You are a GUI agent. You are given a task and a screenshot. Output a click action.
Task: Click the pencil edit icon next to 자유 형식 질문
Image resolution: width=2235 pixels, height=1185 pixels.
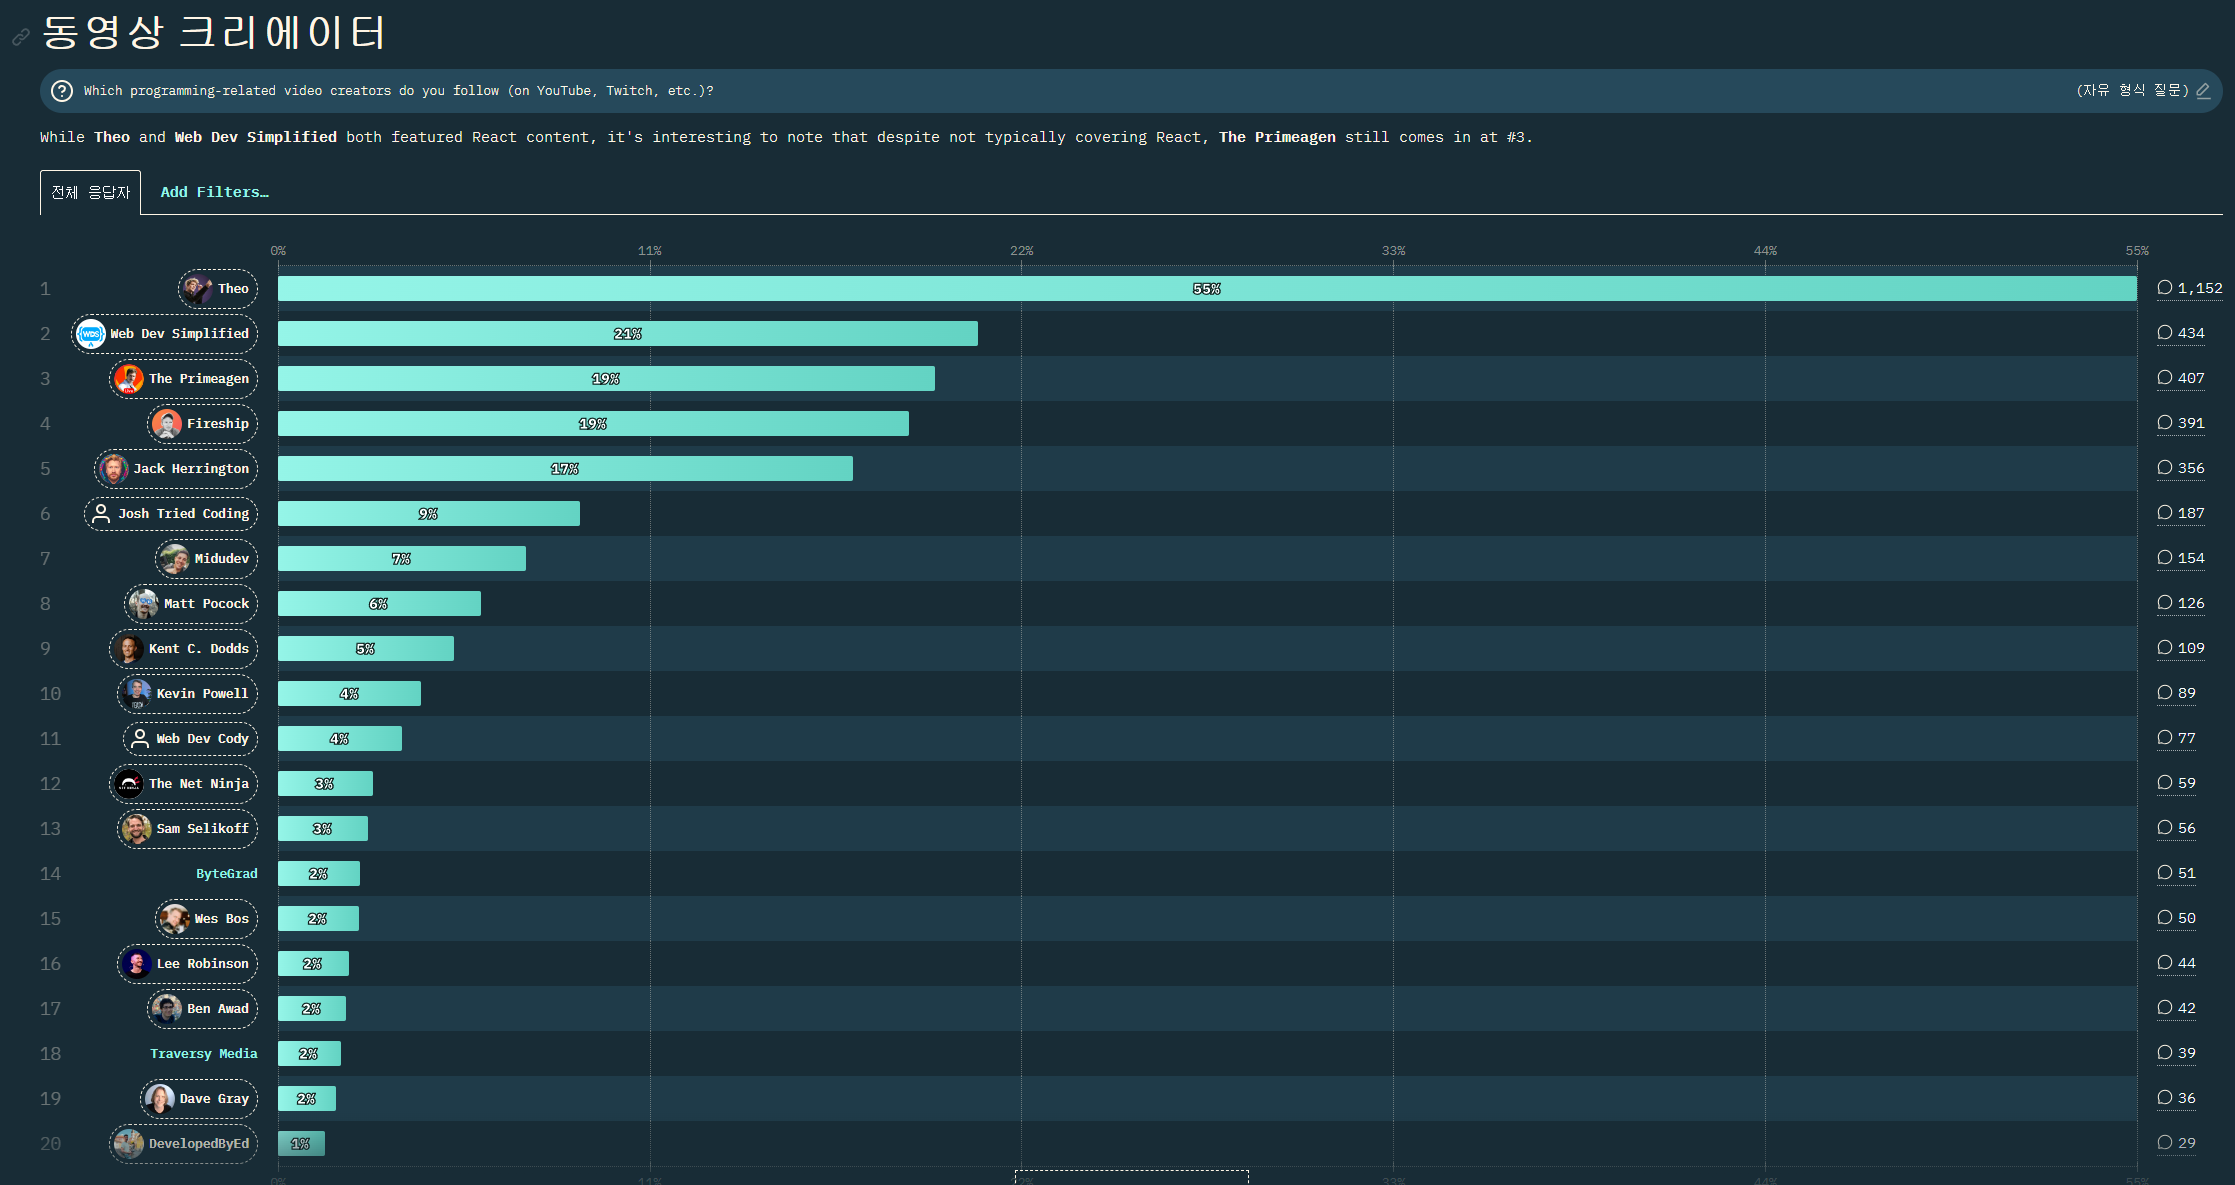(2203, 91)
